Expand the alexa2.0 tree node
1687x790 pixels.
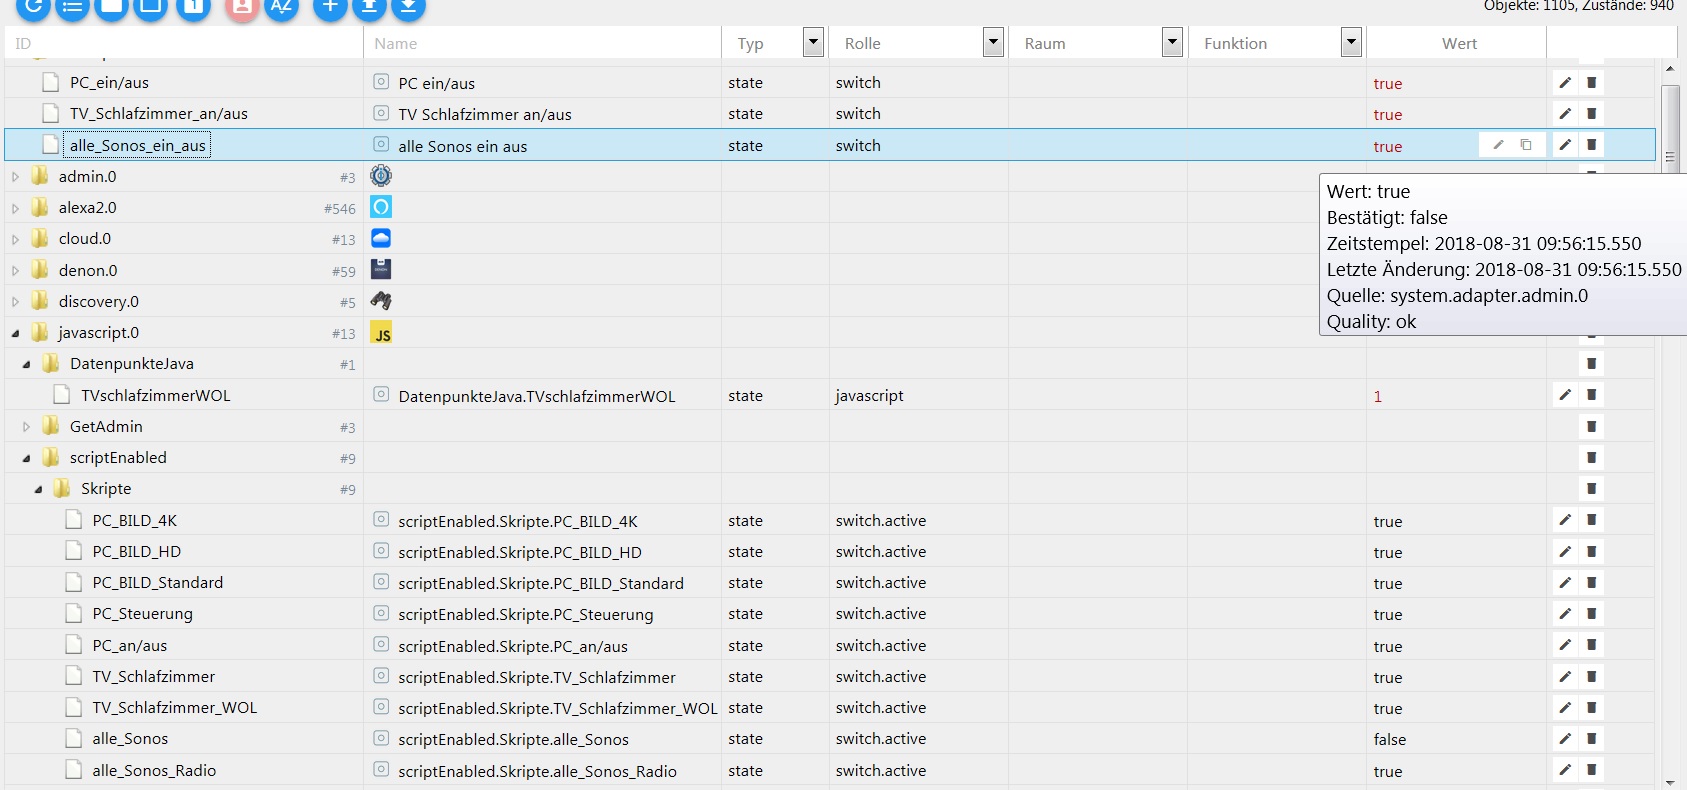[15, 208]
